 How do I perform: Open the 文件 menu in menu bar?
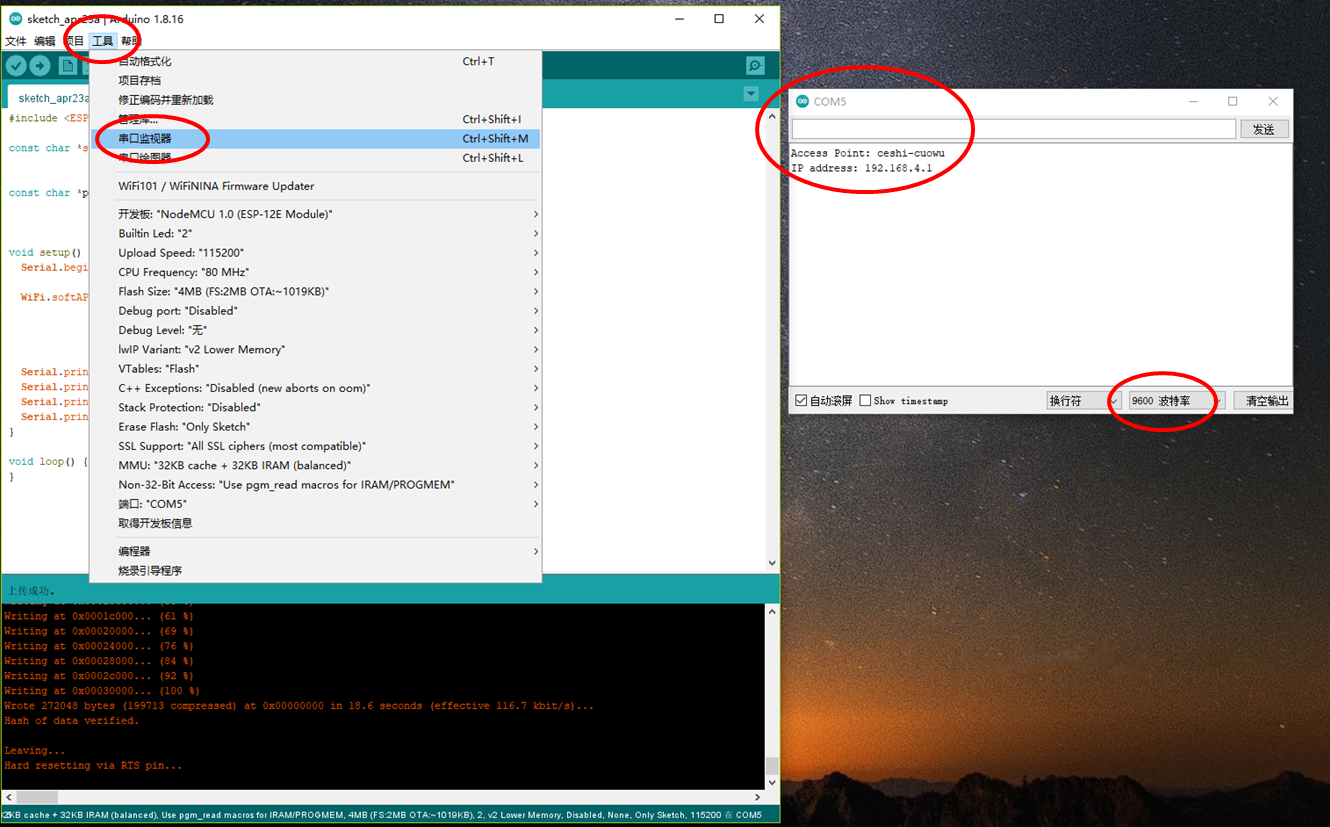[x=16, y=41]
